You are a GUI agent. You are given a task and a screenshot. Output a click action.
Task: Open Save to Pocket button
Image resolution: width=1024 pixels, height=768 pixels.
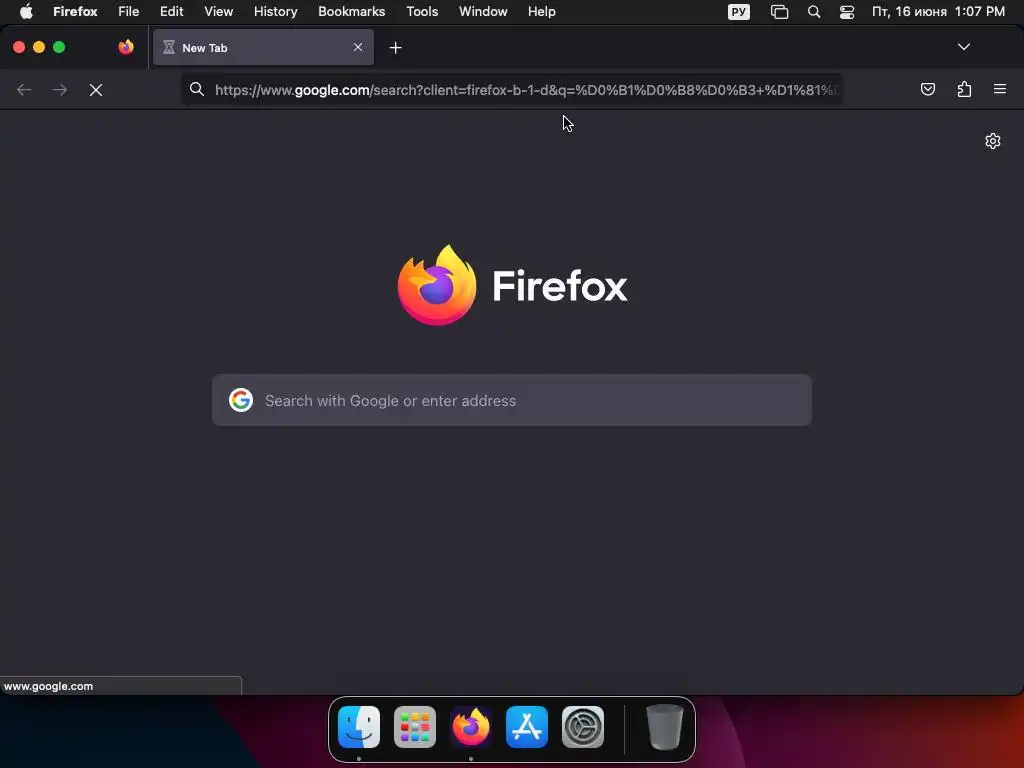tap(927, 89)
